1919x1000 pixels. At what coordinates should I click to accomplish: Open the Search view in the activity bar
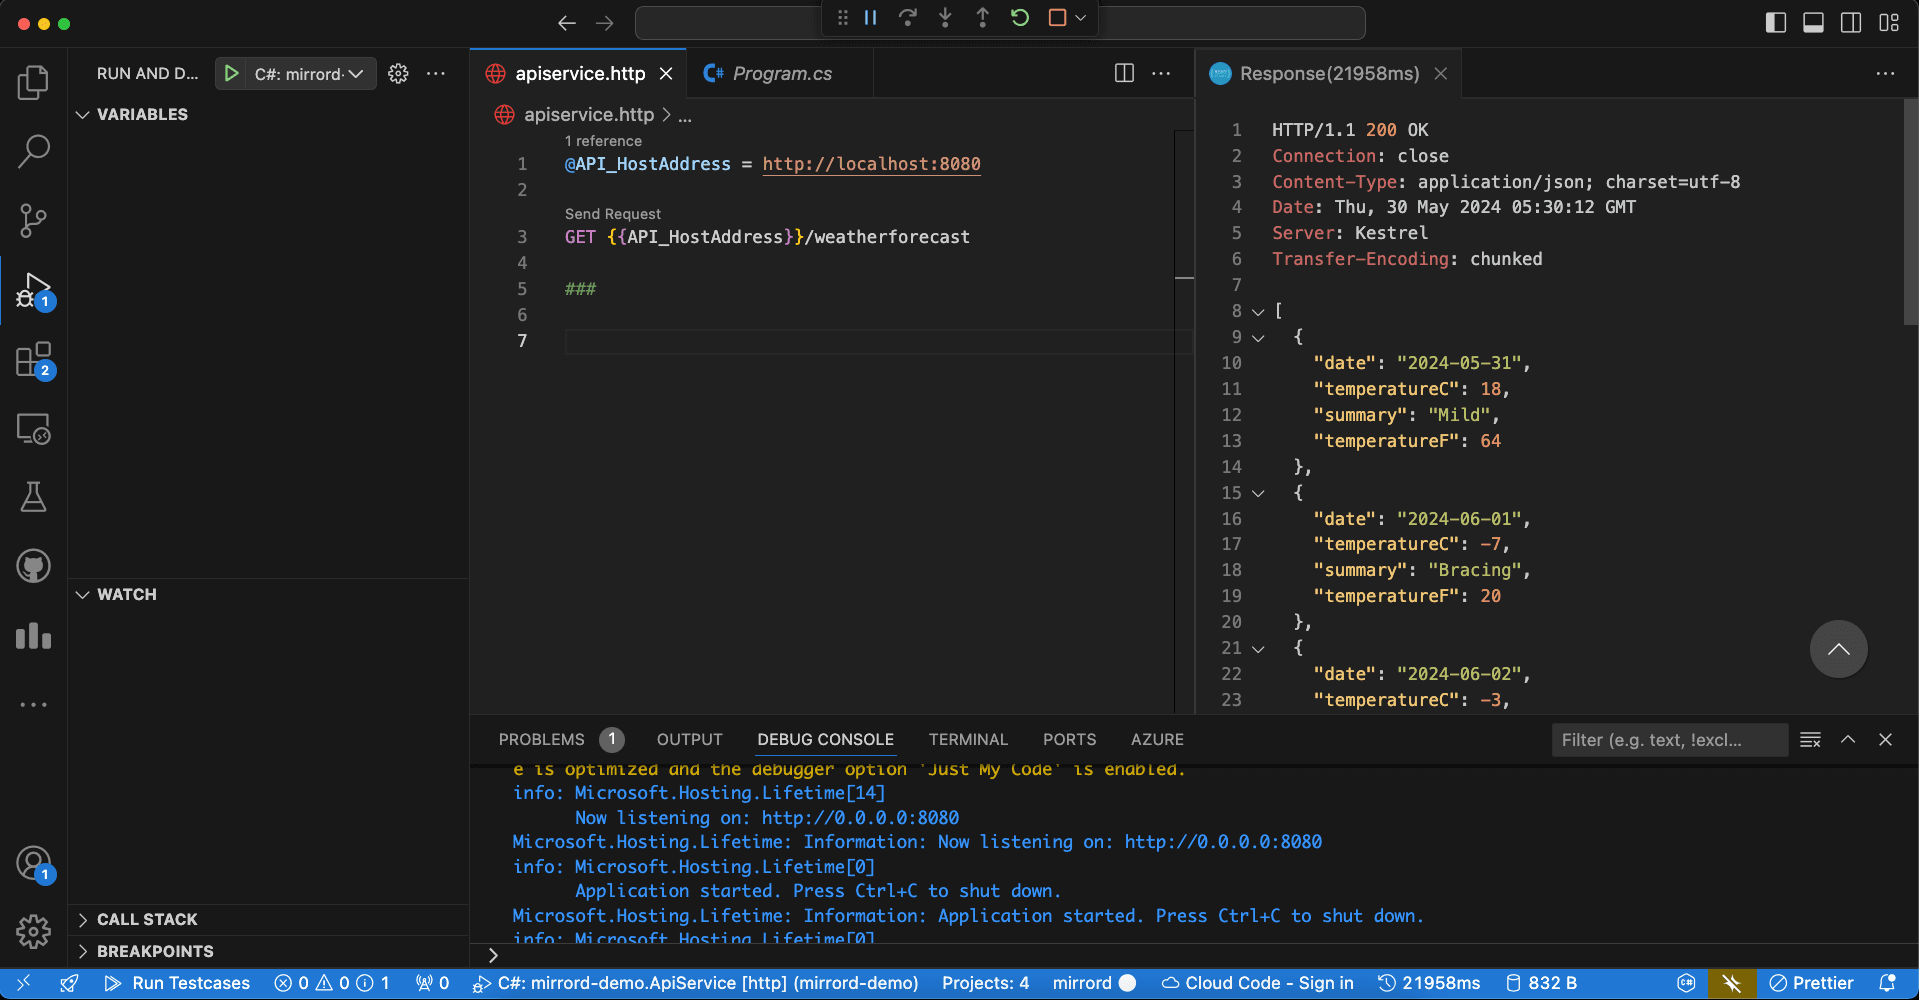pos(33,151)
